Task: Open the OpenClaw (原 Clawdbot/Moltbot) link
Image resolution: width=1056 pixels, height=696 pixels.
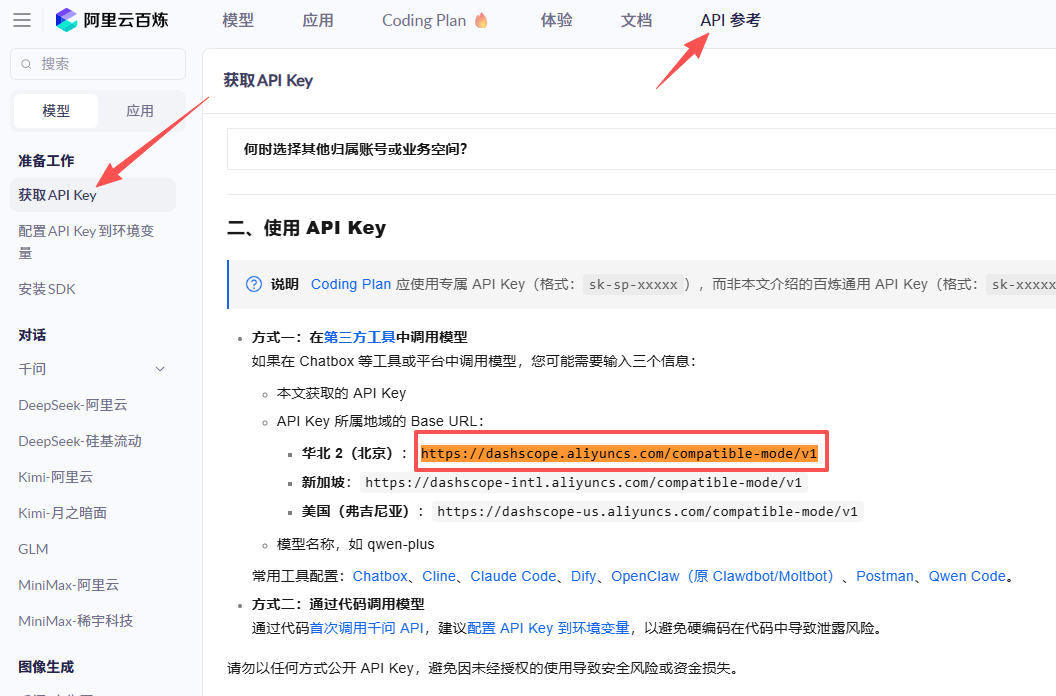Action: click(724, 576)
